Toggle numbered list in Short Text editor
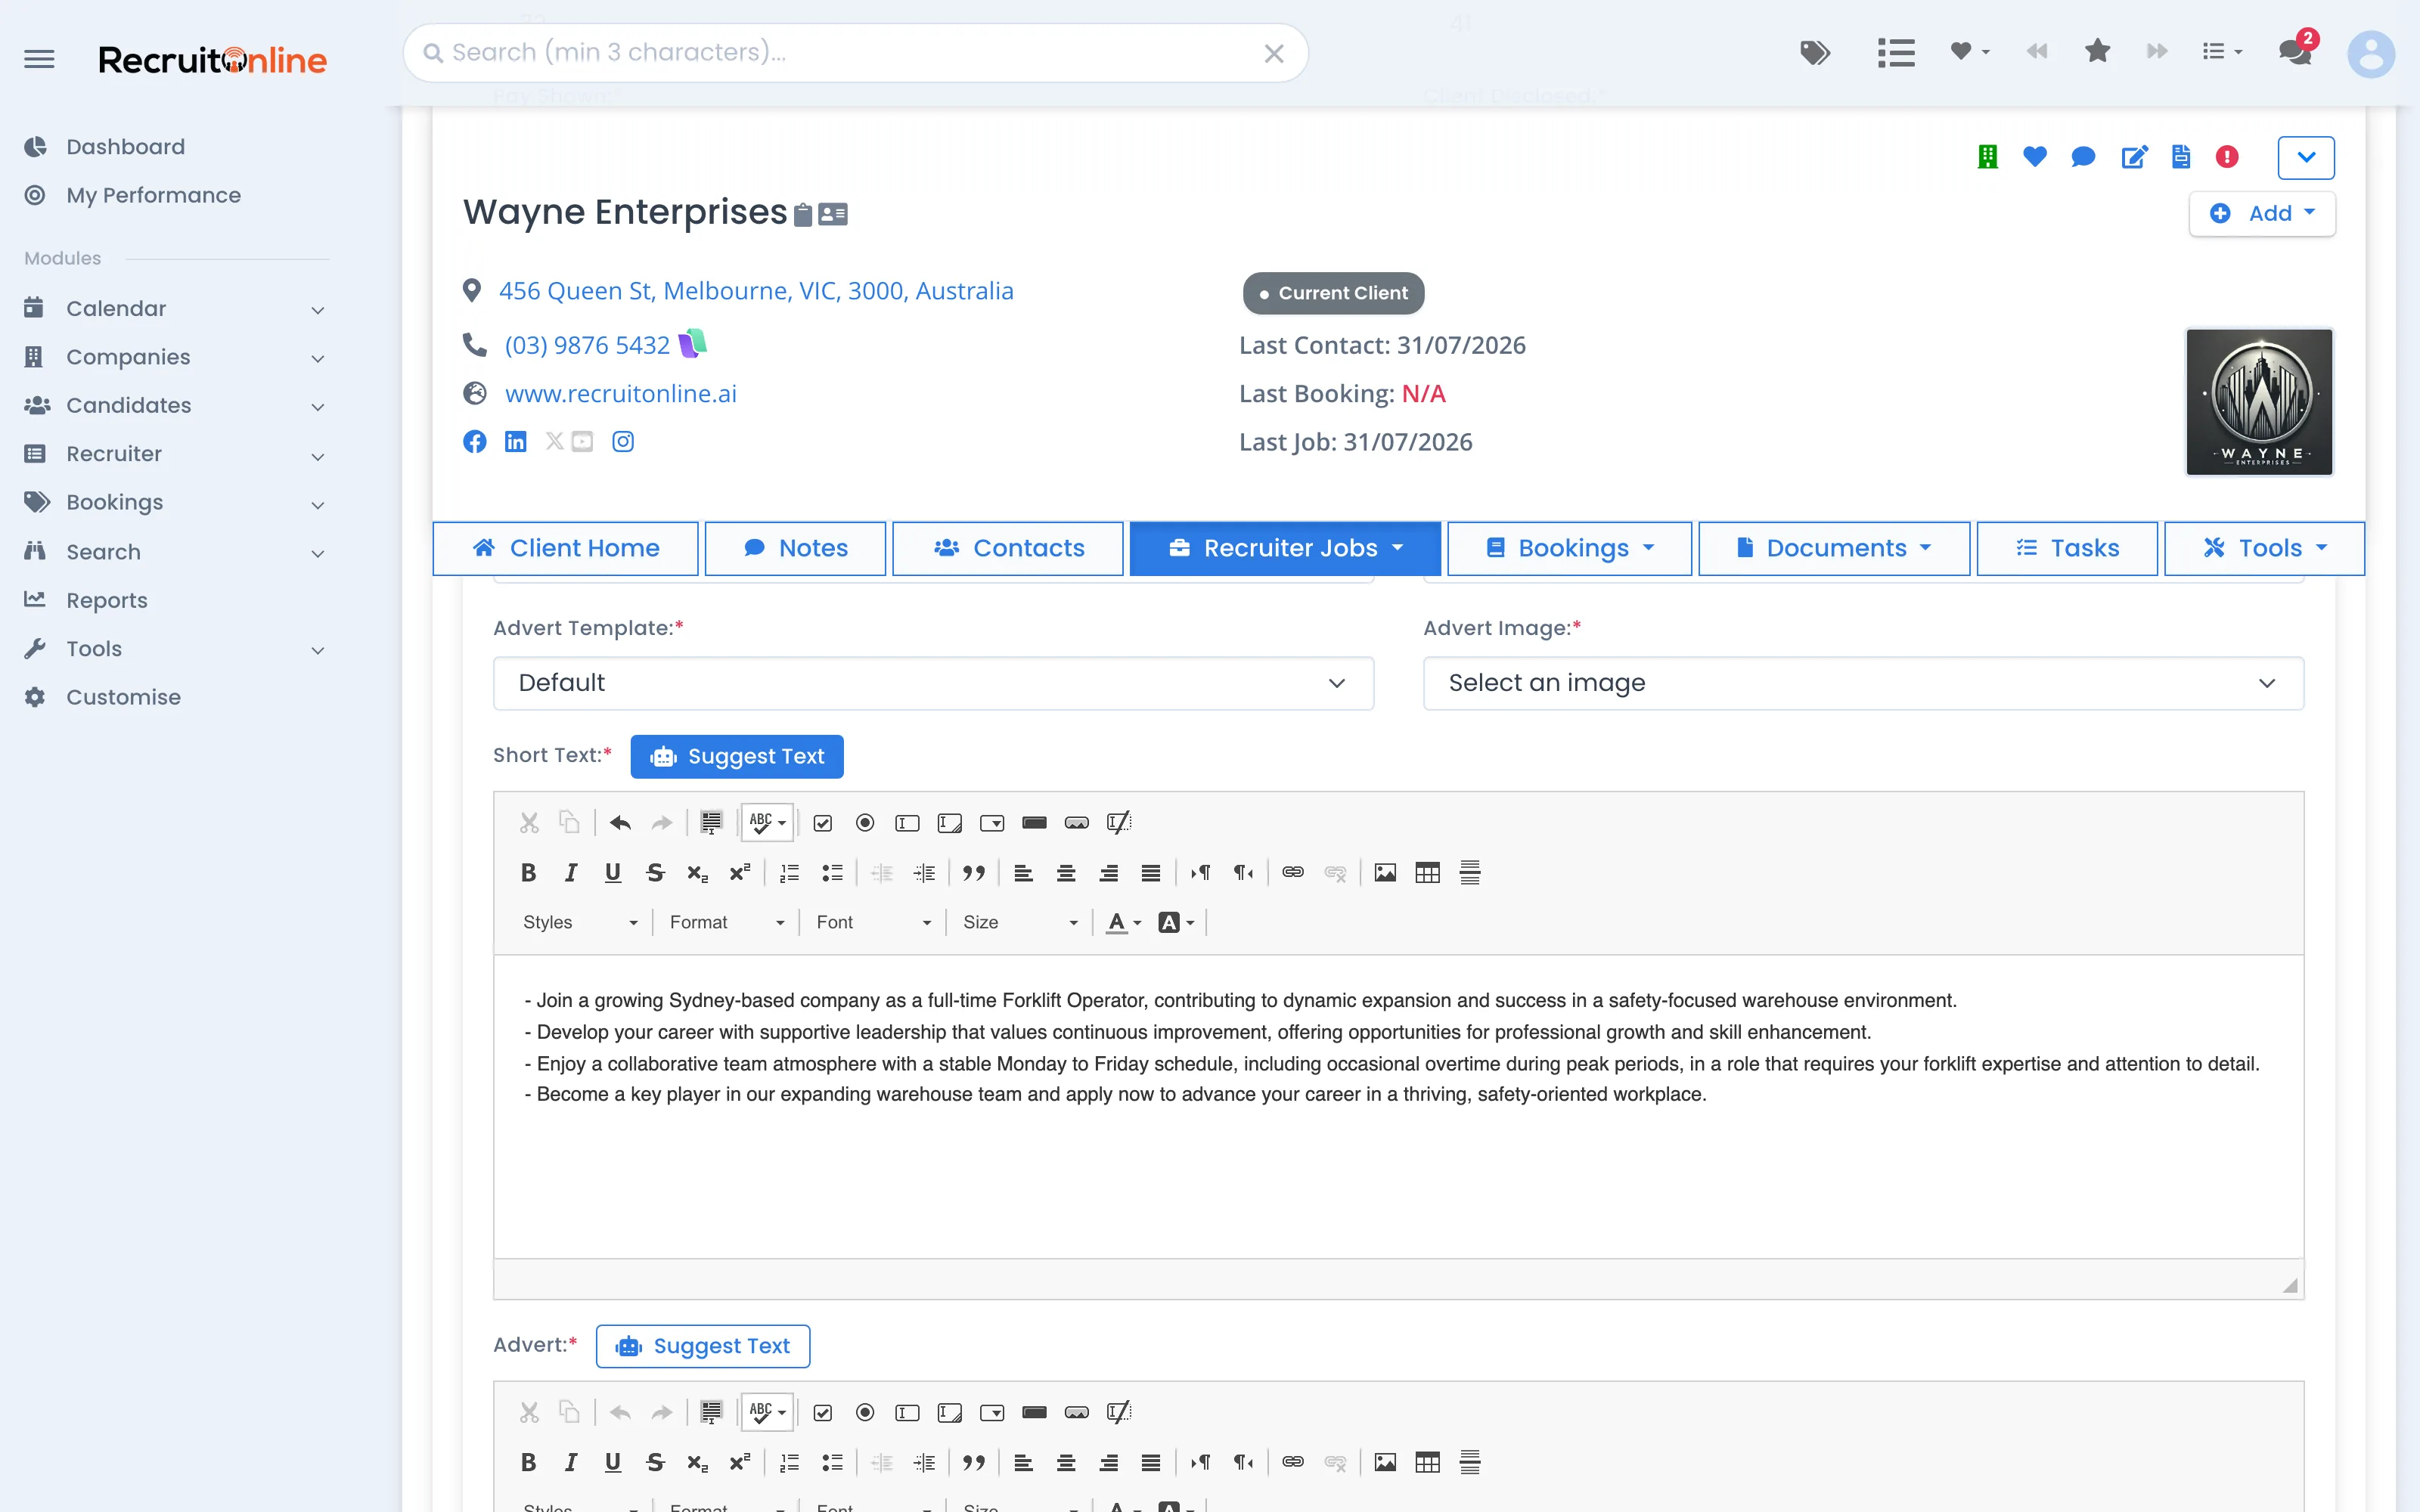Image resolution: width=2420 pixels, height=1512 pixels. [x=790, y=873]
